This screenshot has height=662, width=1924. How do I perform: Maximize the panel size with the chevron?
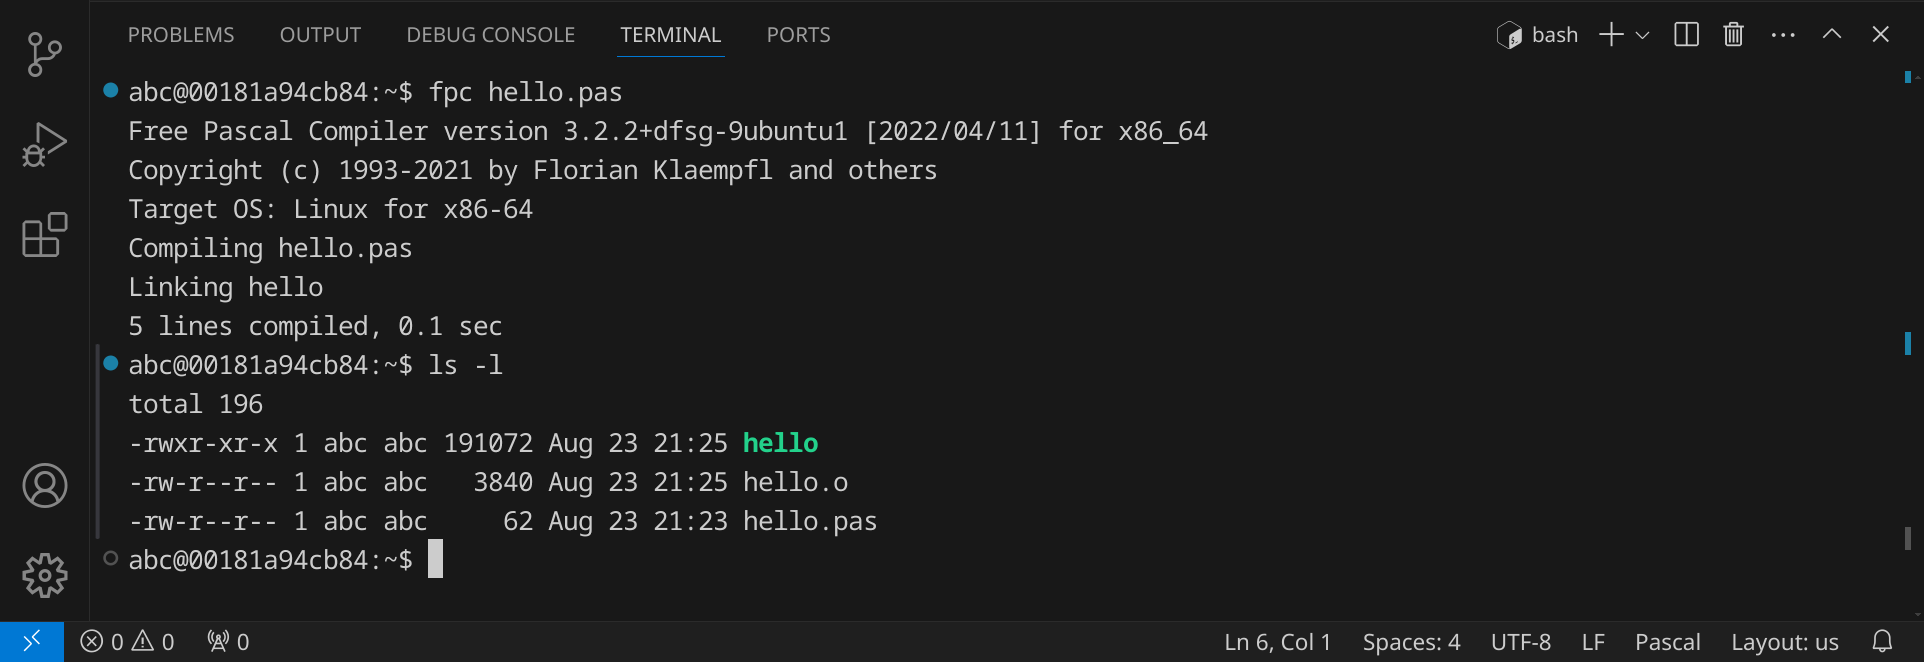pos(1831,35)
